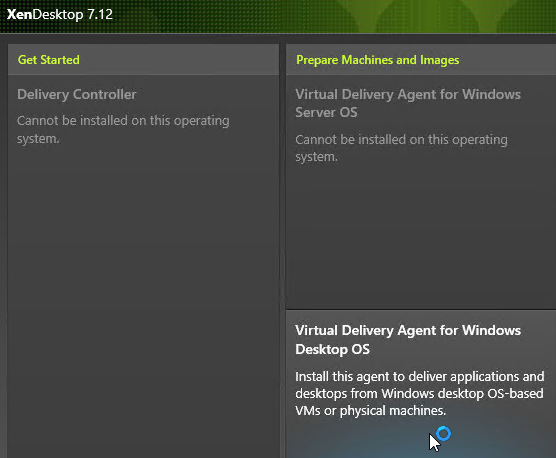Select Virtual Delivery Agent for Windows Server OS heading
The width and height of the screenshot is (556, 458).
408,104
